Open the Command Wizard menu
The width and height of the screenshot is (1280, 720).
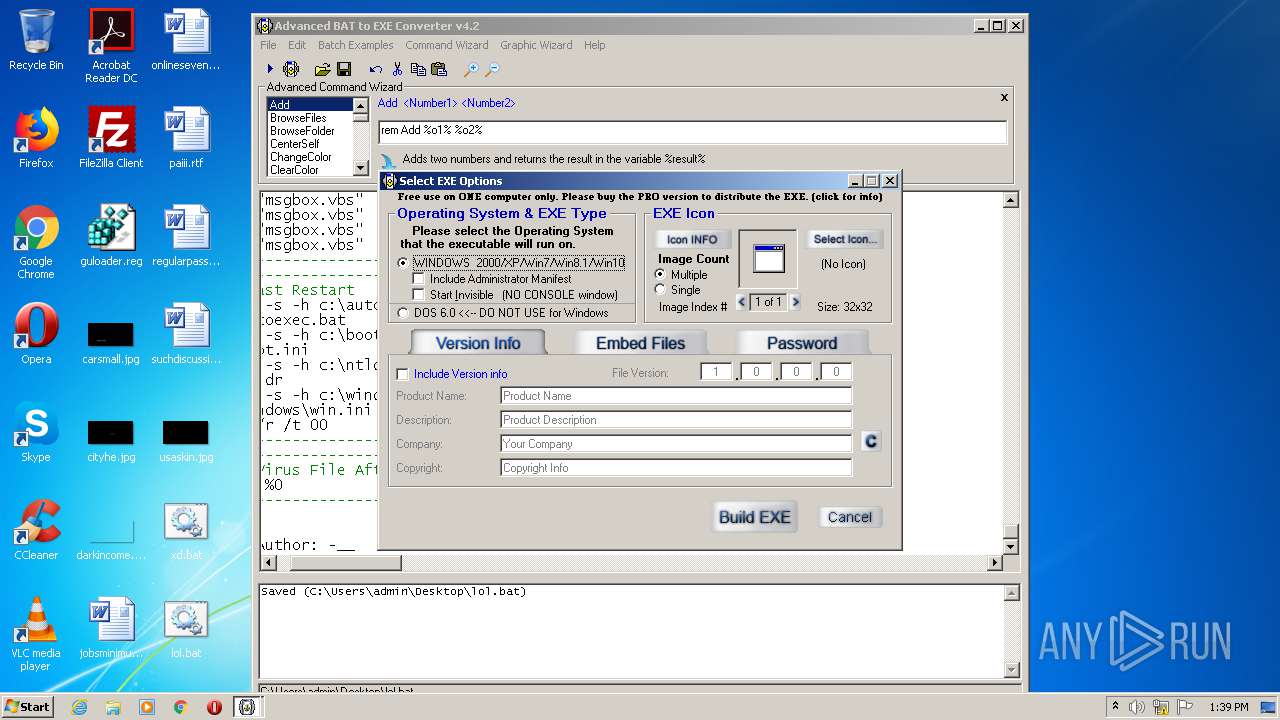447,45
